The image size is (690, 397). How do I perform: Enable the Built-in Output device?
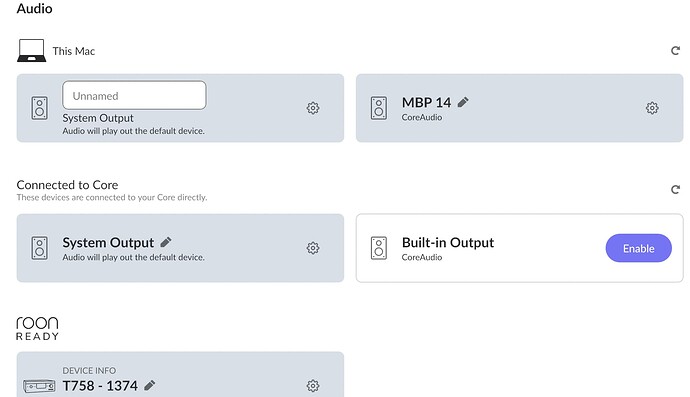[x=639, y=248]
